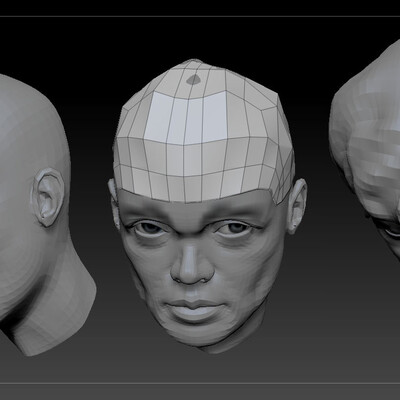Screen dimensions: 400x400
Task: Select the chin of the front-facing head
Action: (x=196, y=333)
